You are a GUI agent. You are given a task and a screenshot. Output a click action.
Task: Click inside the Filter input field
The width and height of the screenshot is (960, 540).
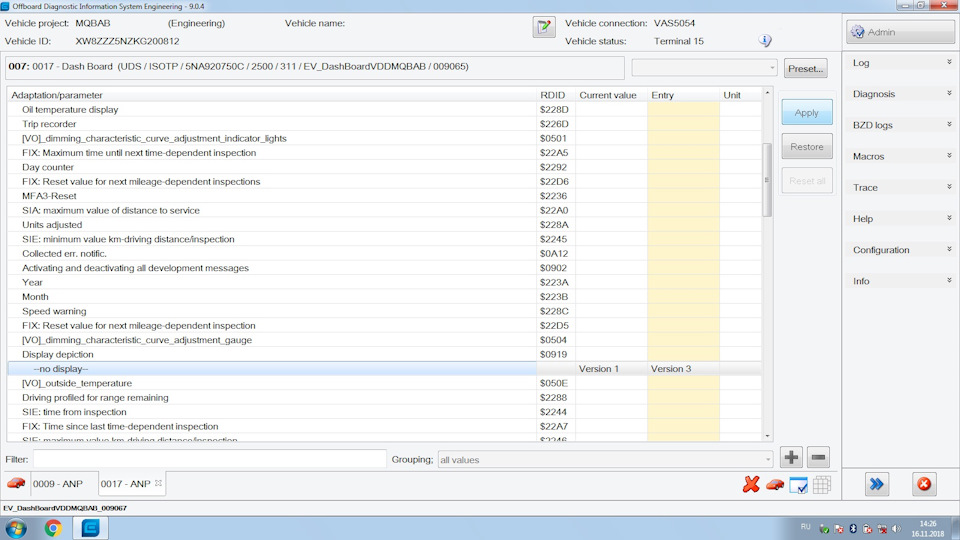click(209, 459)
